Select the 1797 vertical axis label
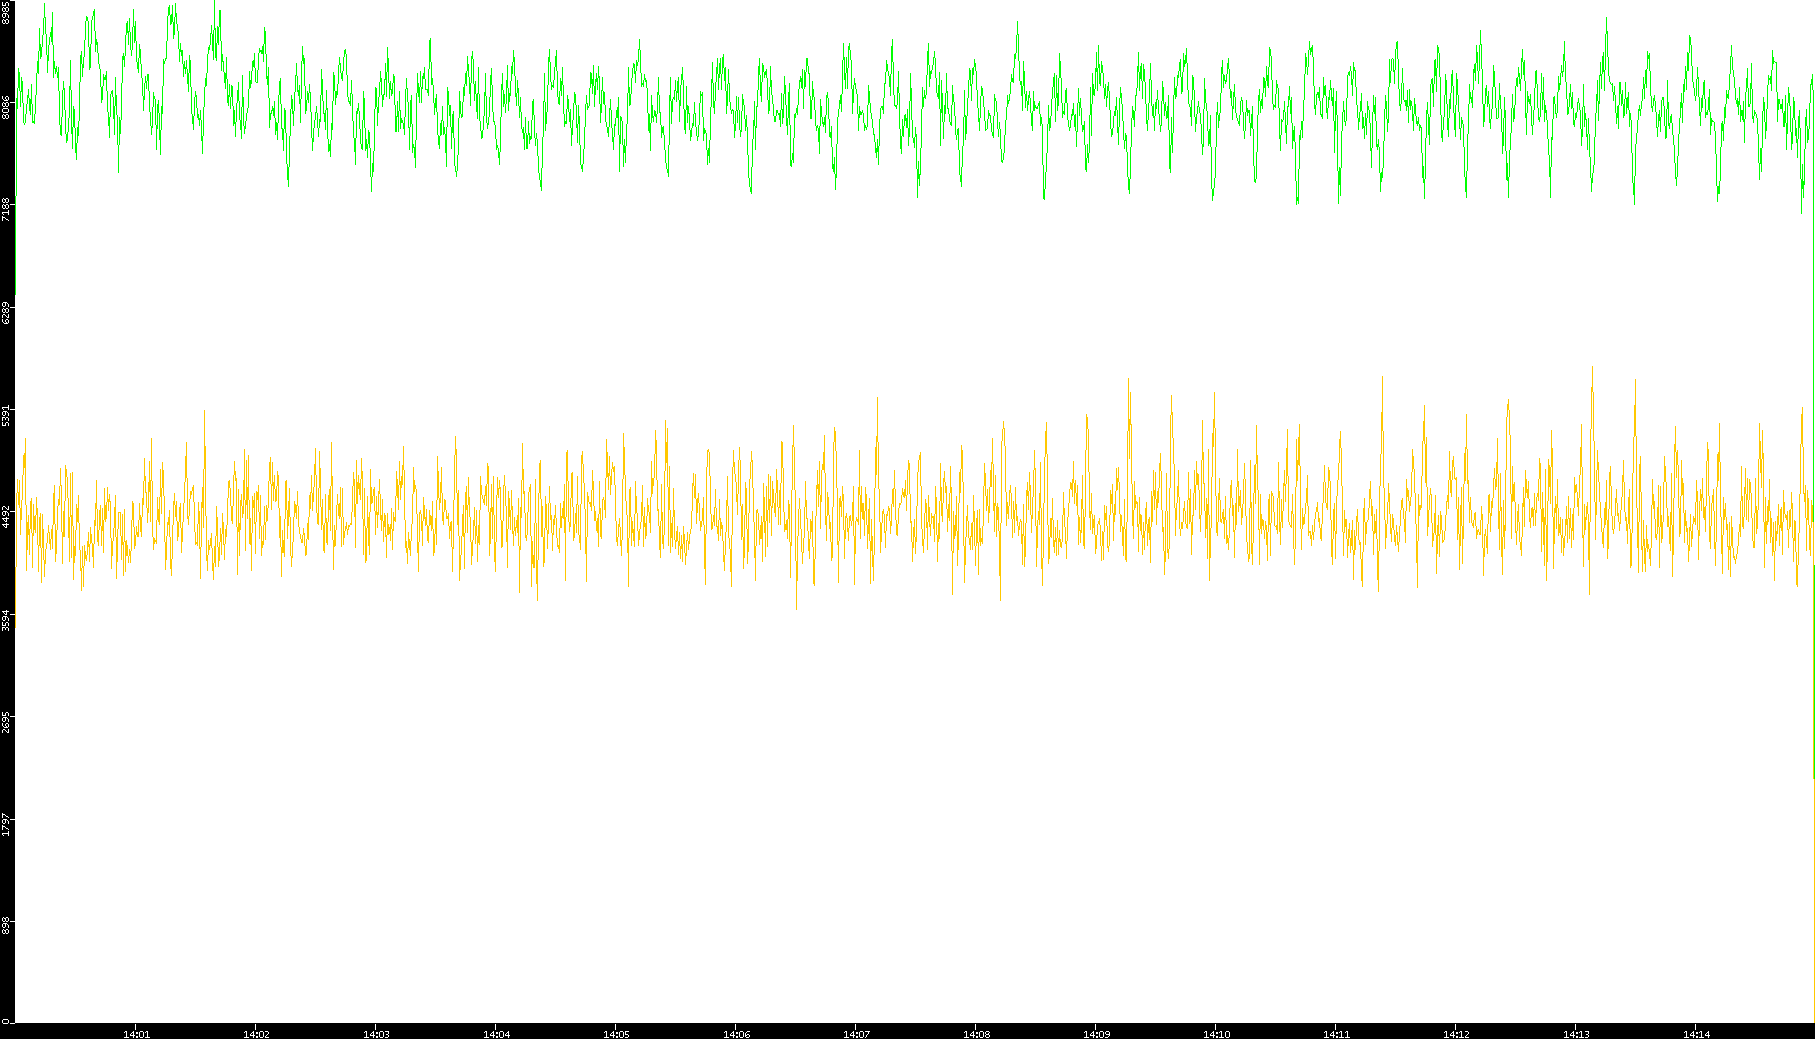 coord(6,825)
